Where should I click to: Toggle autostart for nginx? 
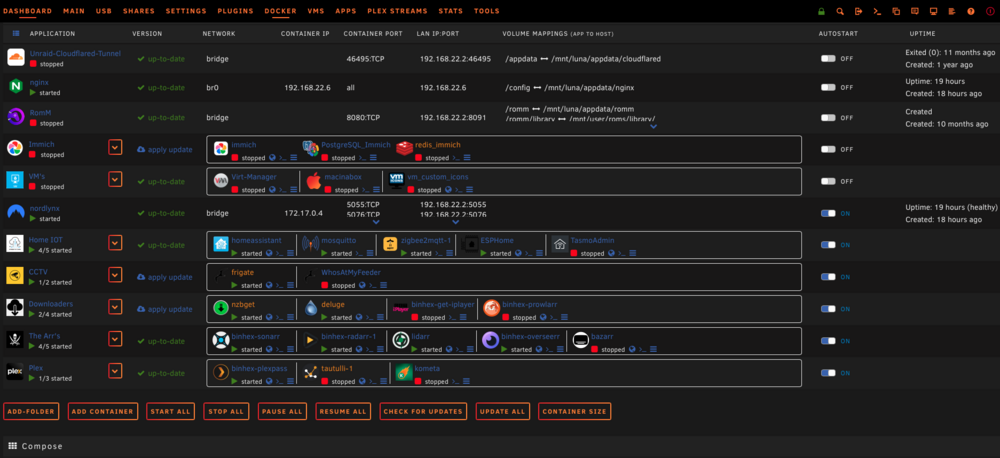(x=828, y=87)
